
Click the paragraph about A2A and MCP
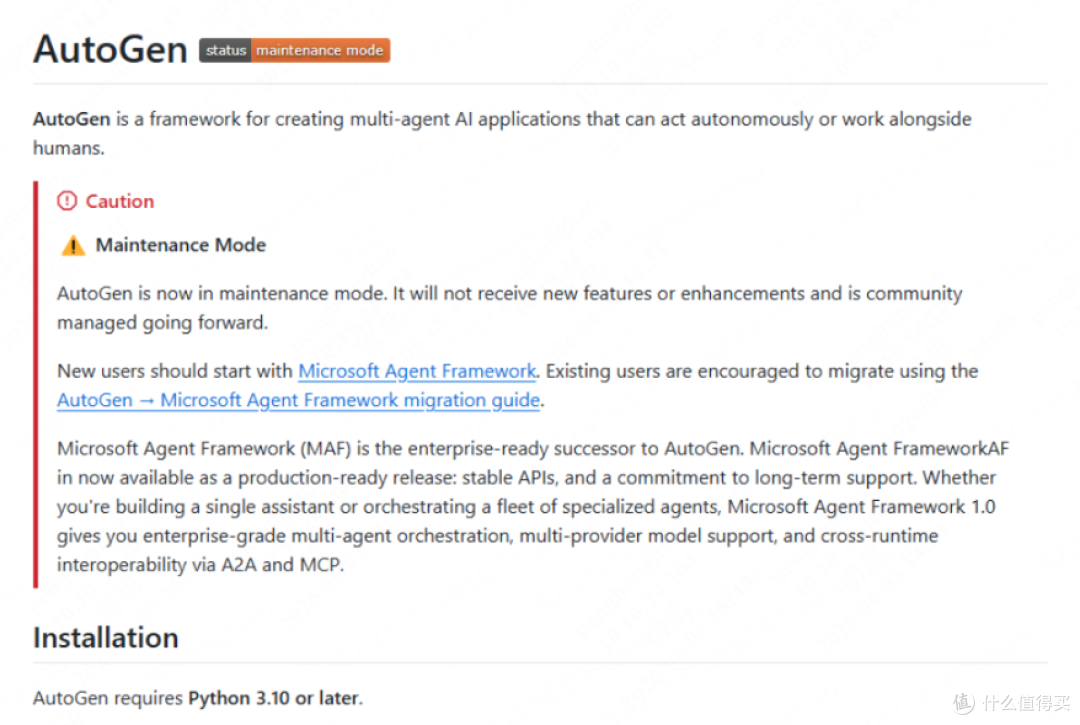(532, 507)
